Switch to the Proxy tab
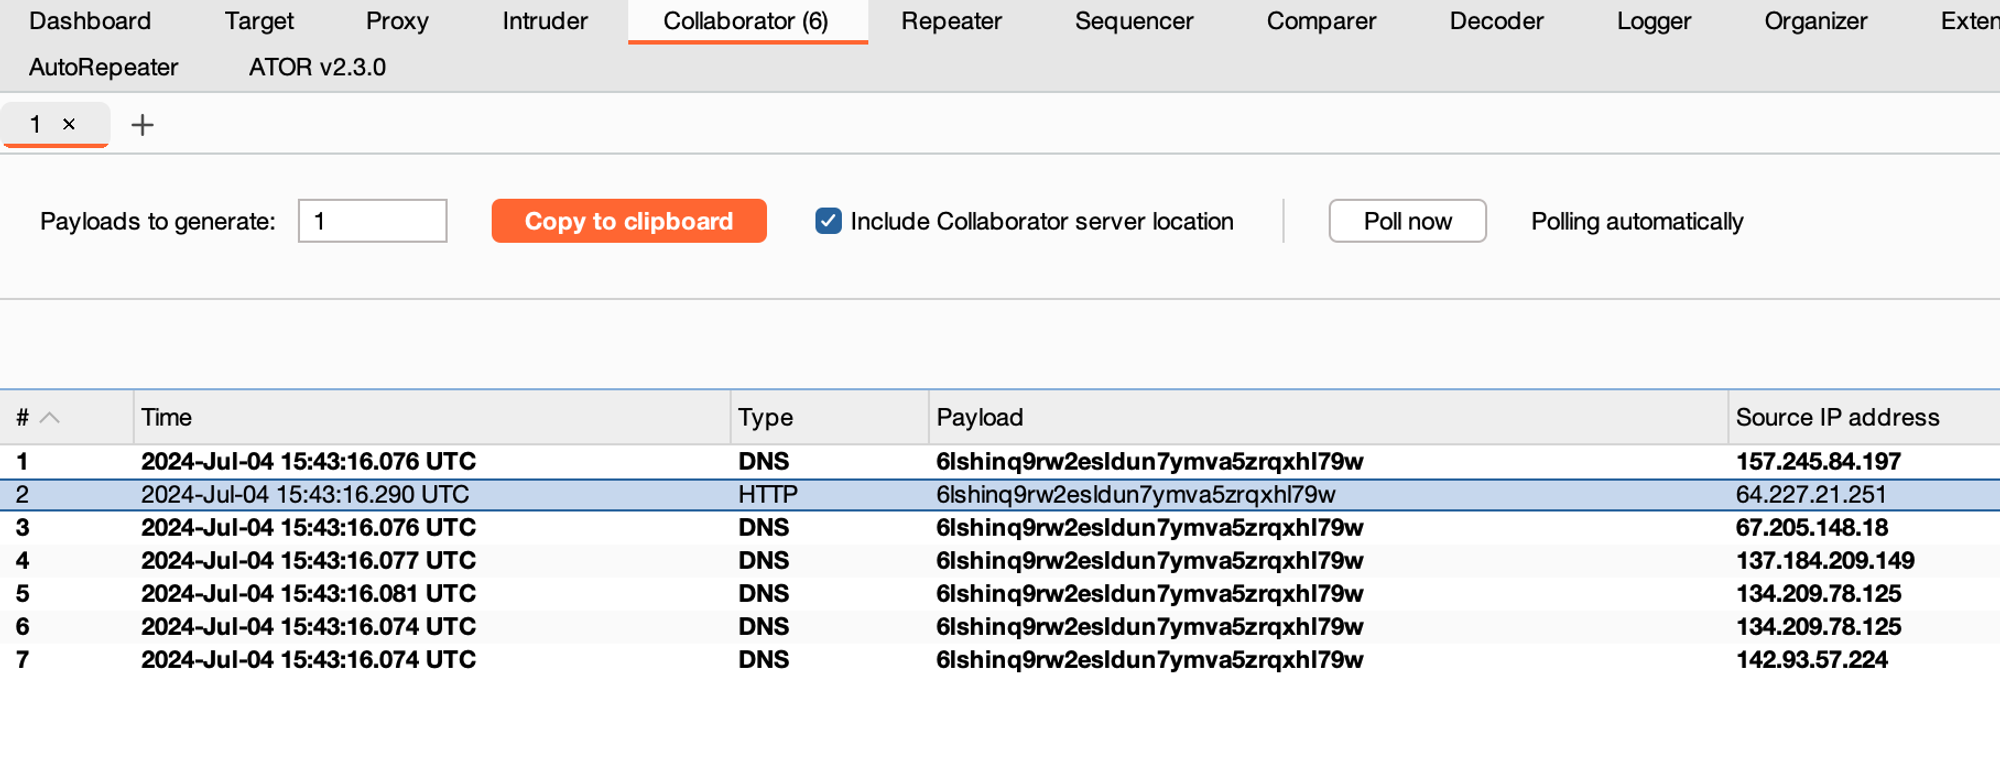2000x767 pixels. click(x=396, y=21)
